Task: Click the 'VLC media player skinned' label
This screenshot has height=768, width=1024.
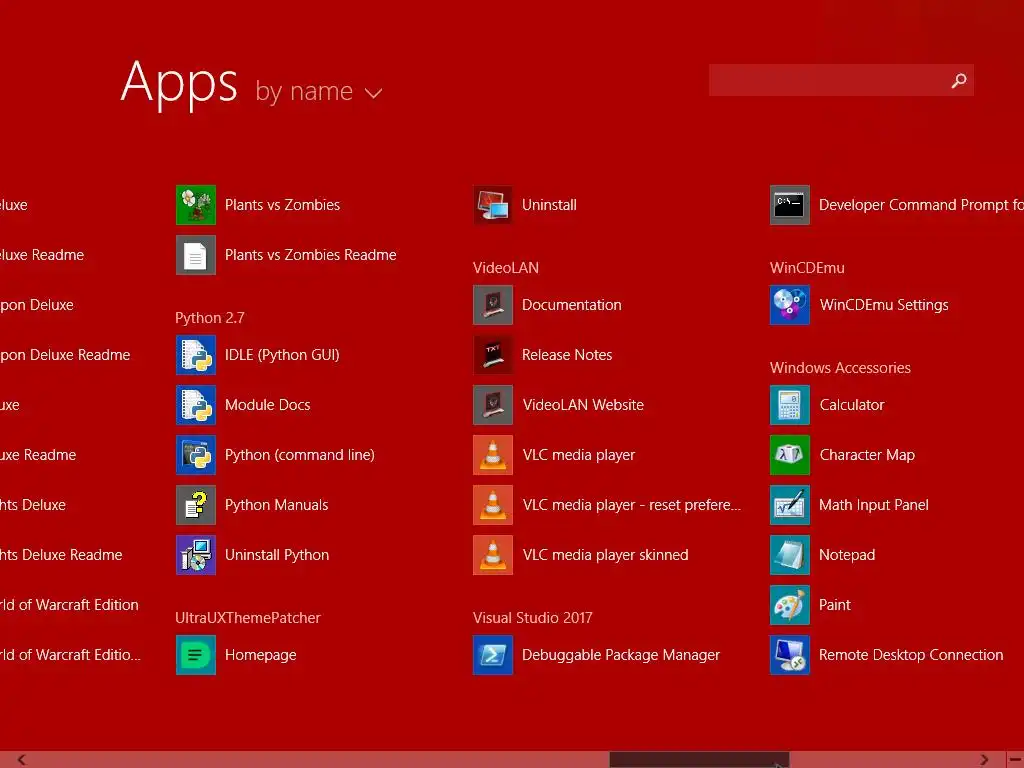Action: coord(605,555)
